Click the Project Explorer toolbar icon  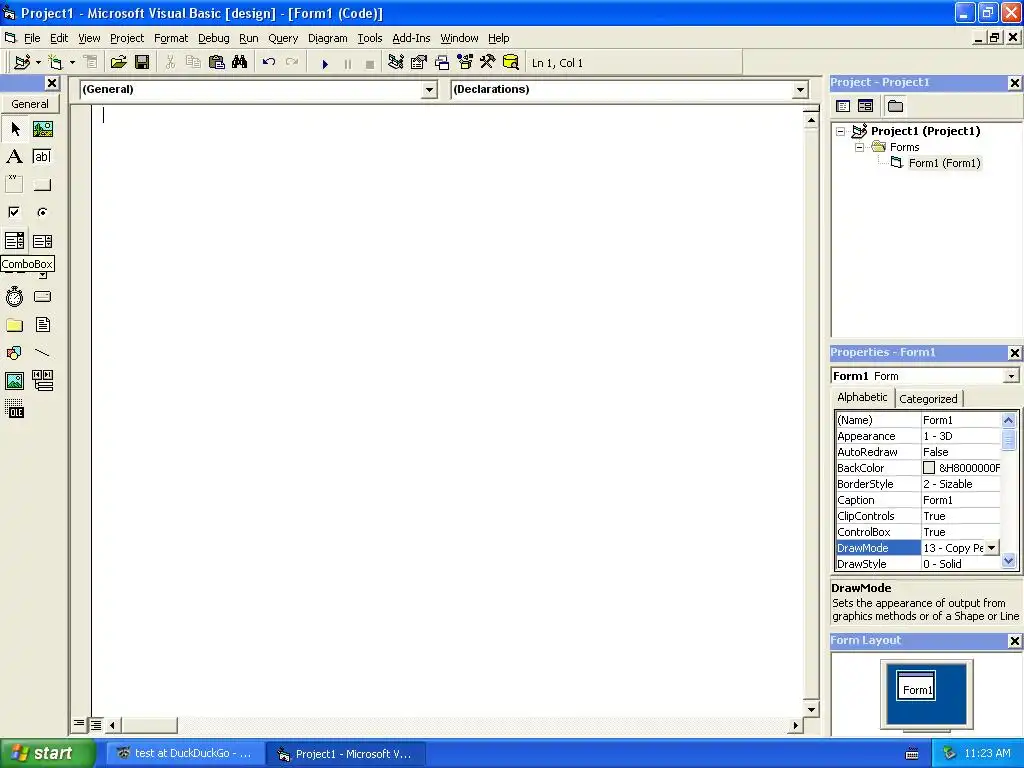[x=395, y=63]
